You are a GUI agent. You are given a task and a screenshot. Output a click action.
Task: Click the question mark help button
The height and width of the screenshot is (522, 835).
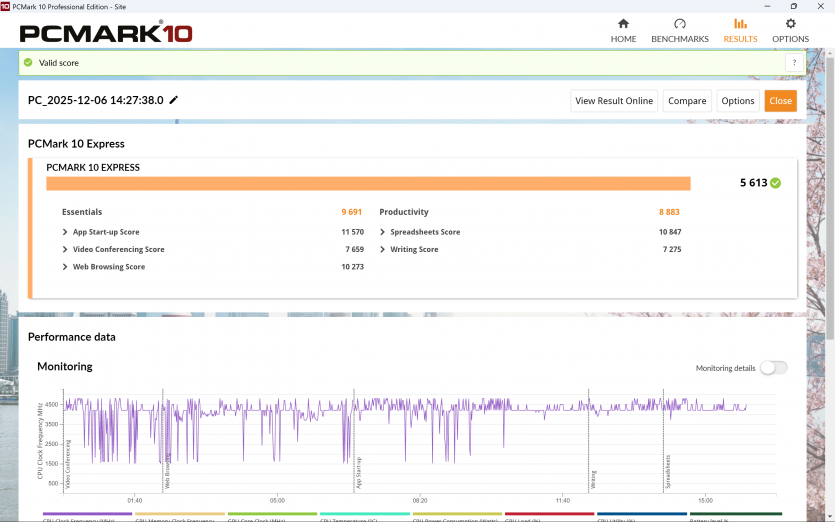click(793, 62)
